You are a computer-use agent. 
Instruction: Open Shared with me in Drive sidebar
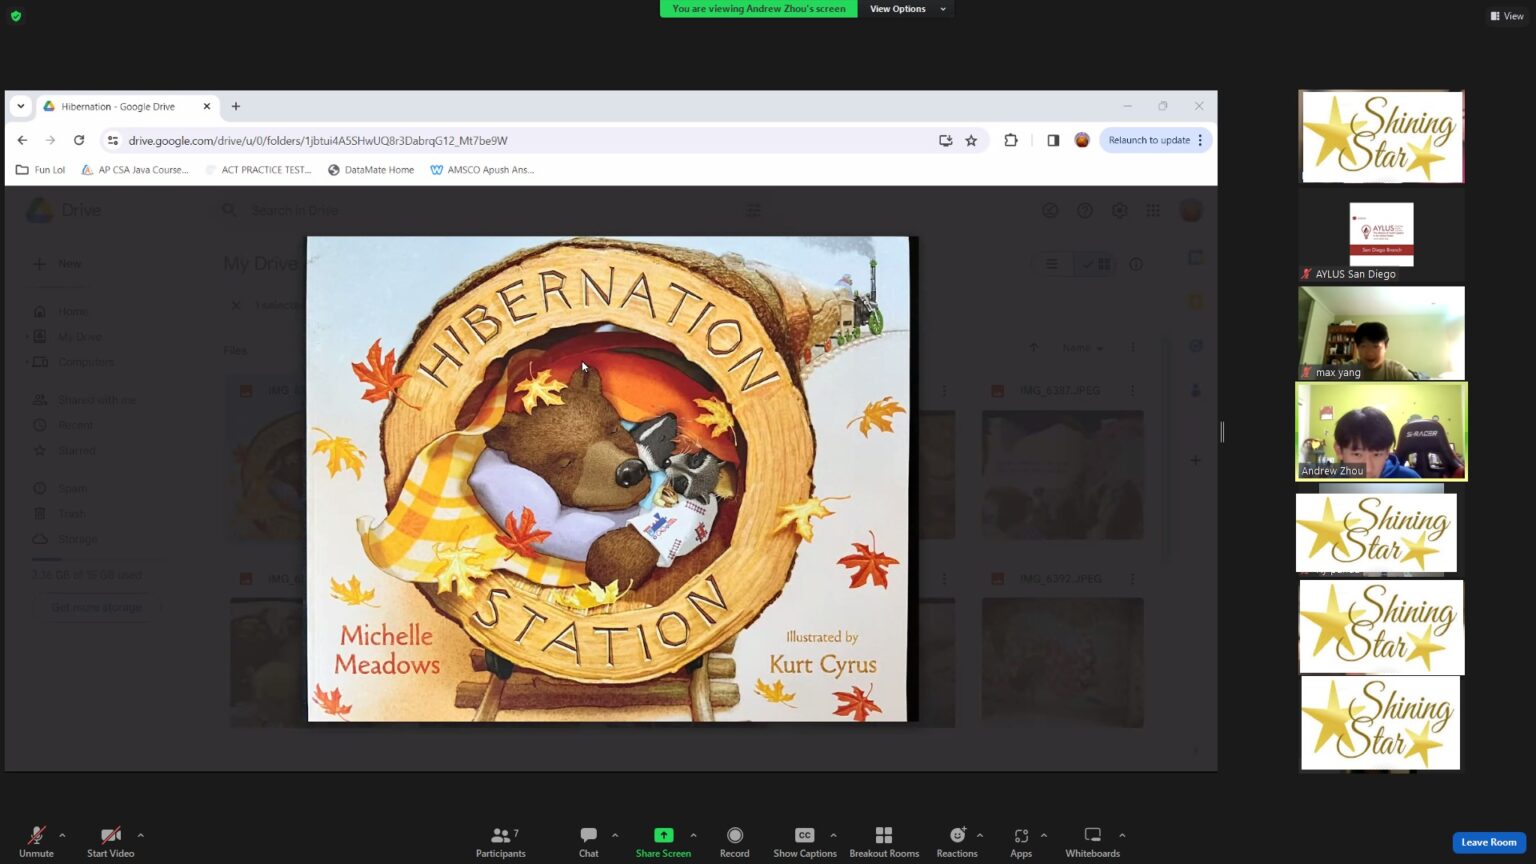point(85,400)
